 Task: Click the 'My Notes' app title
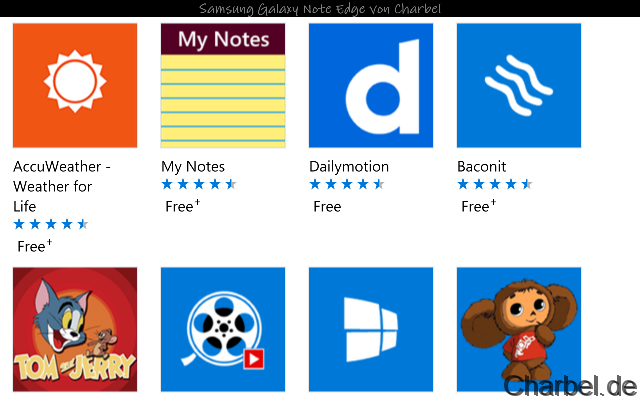[193, 166]
